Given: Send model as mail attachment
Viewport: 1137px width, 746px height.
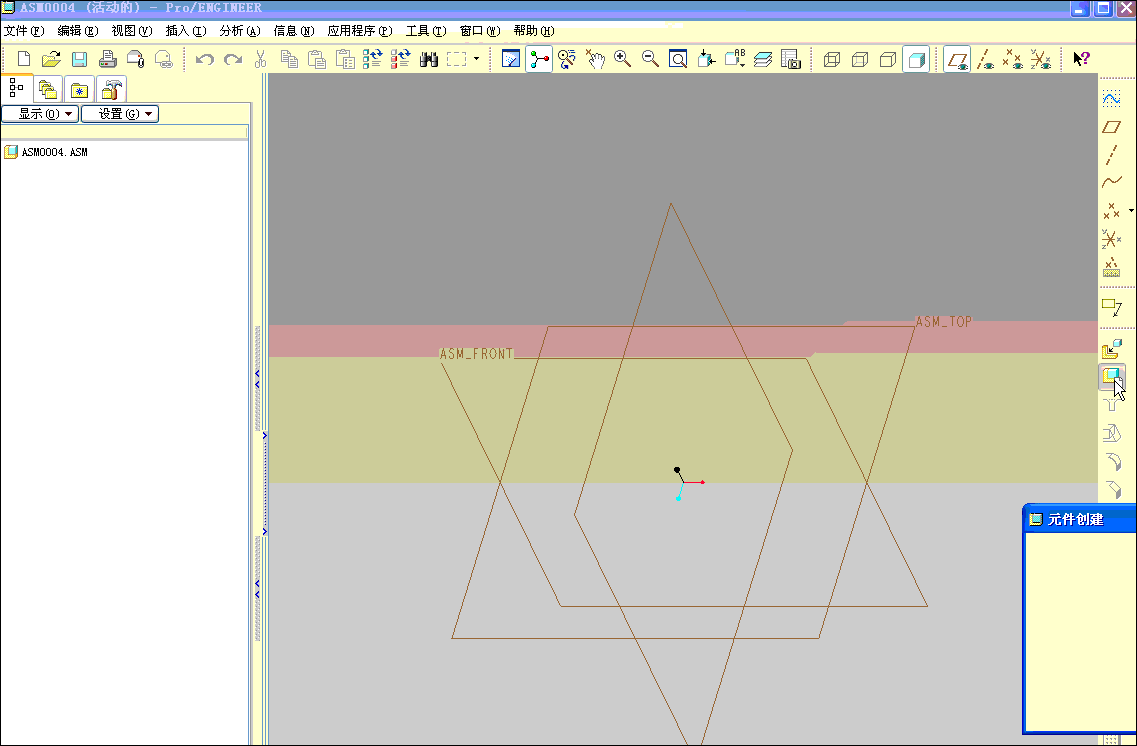Looking at the screenshot, I should pyautogui.click(x=136, y=59).
